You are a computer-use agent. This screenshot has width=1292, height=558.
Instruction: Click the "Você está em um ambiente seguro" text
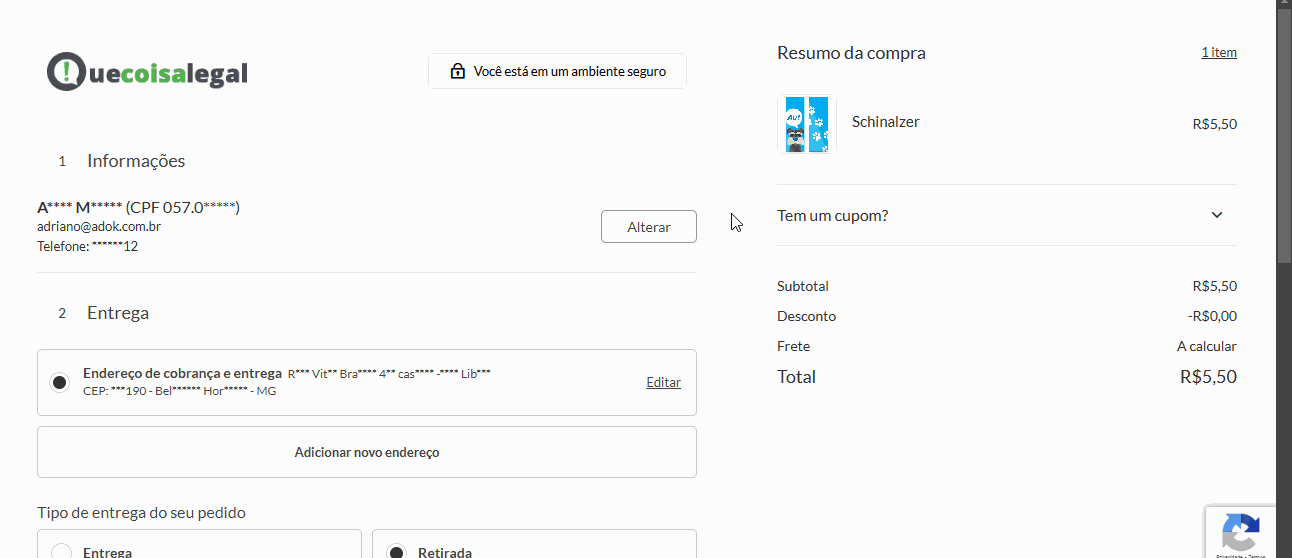pyautogui.click(x=569, y=72)
